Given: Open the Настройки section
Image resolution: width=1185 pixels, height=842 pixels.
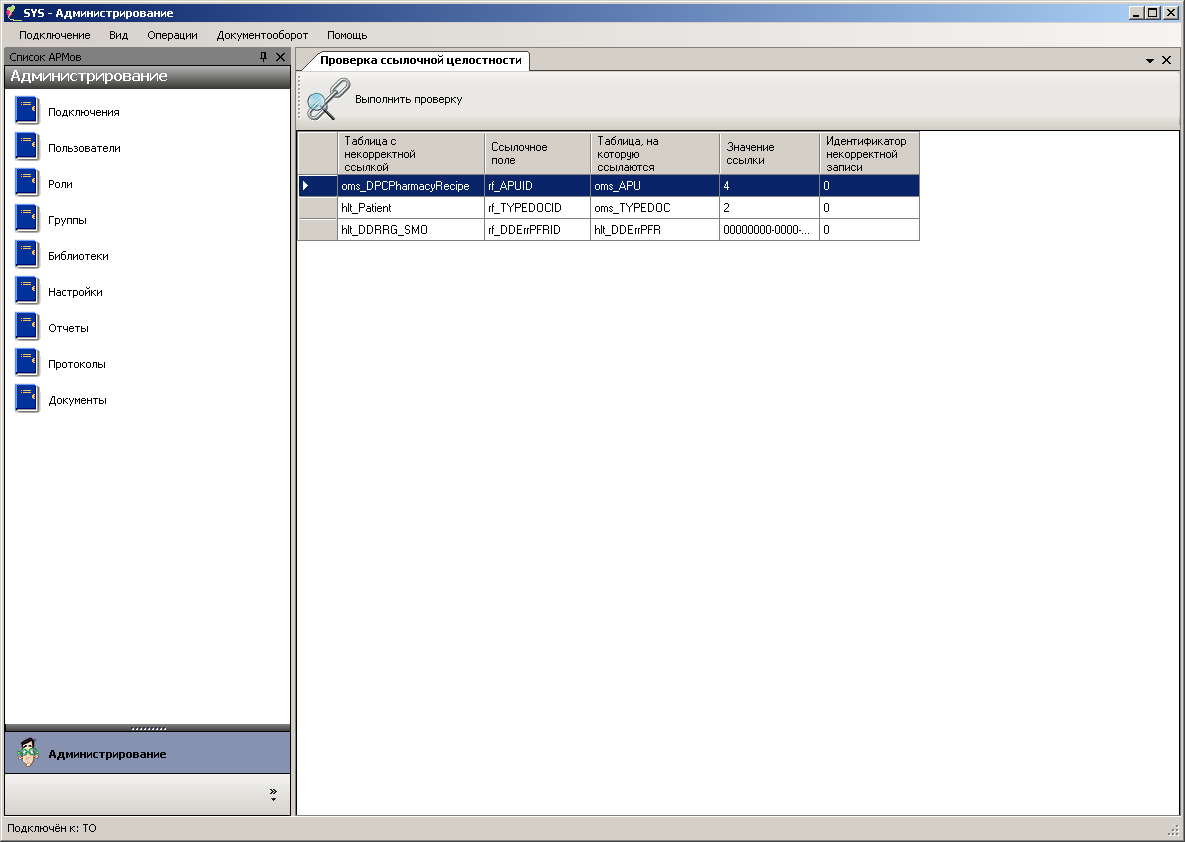Looking at the screenshot, I should coord(75,292).
